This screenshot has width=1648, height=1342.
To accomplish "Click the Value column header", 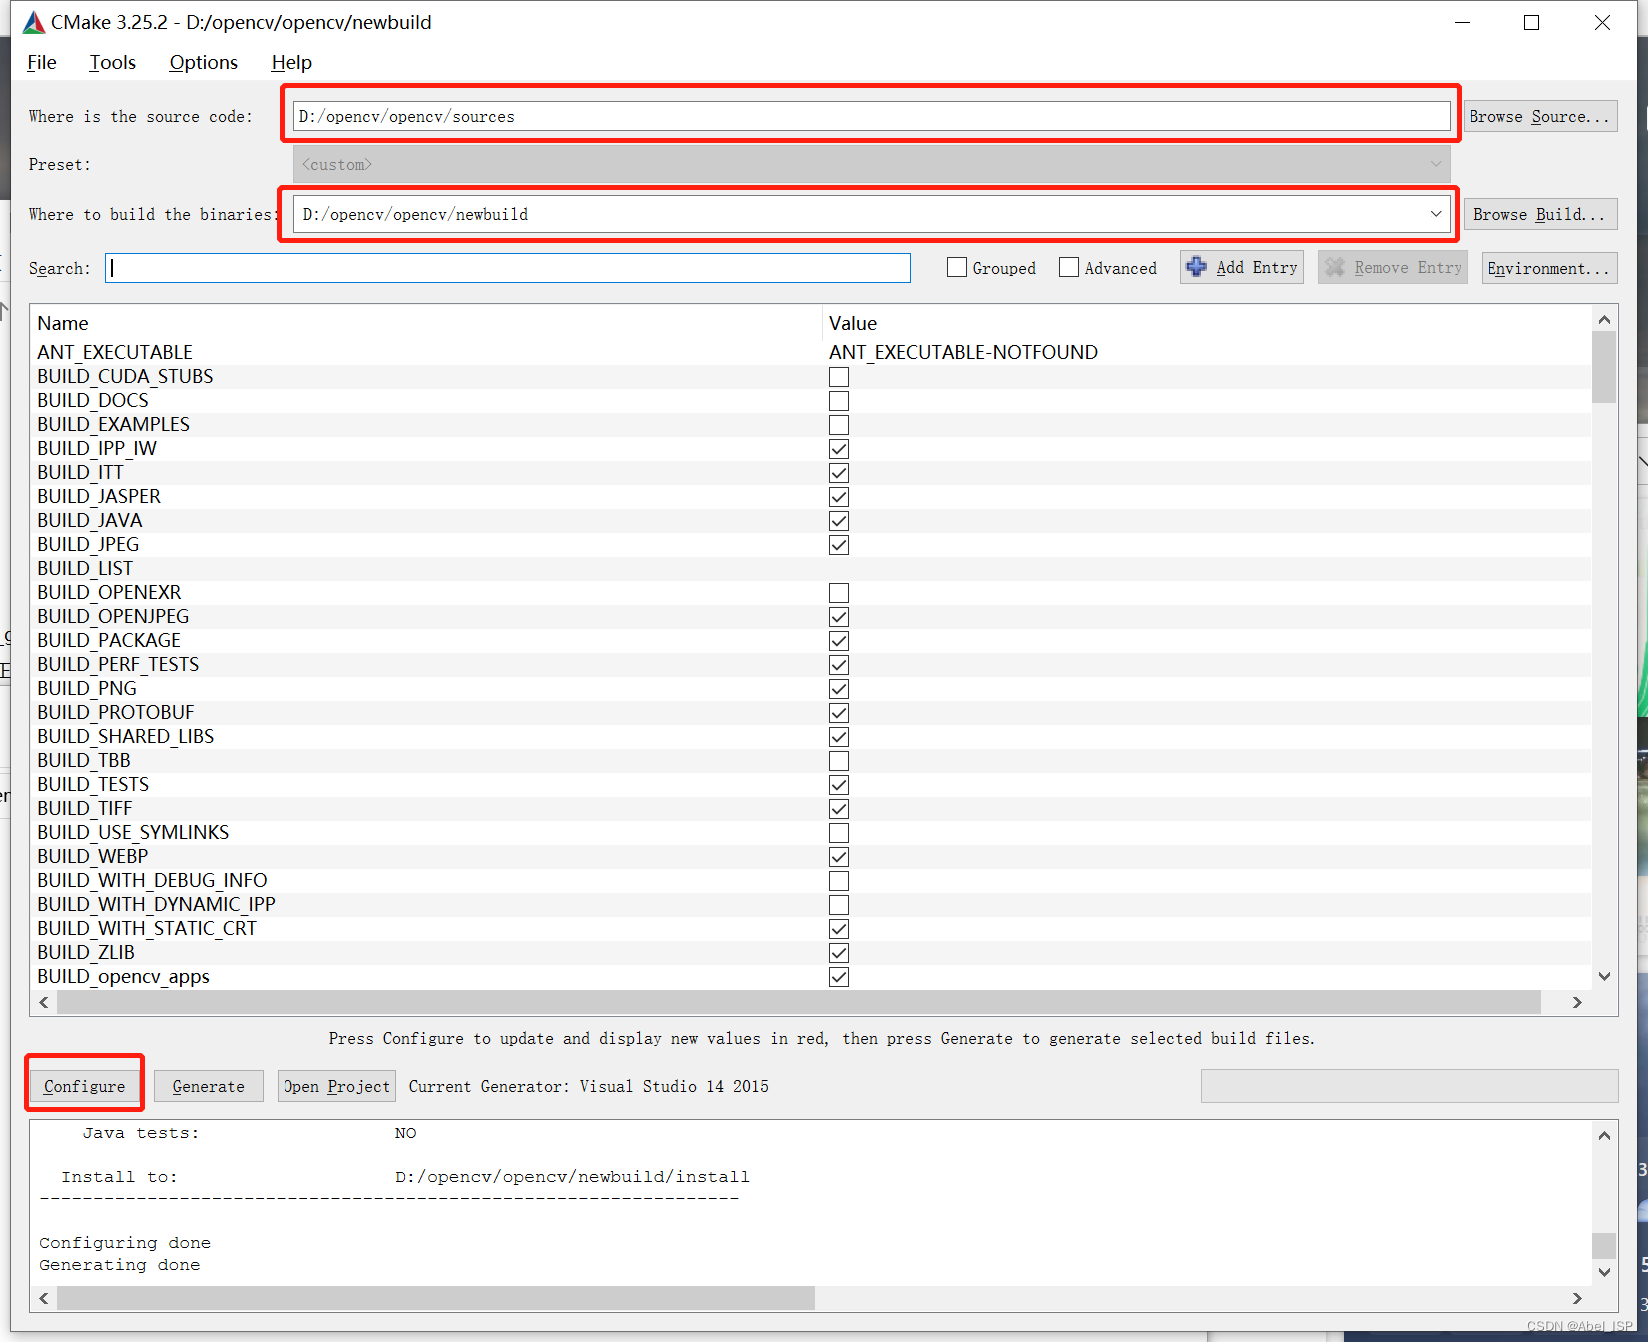I will pos(853,323).
